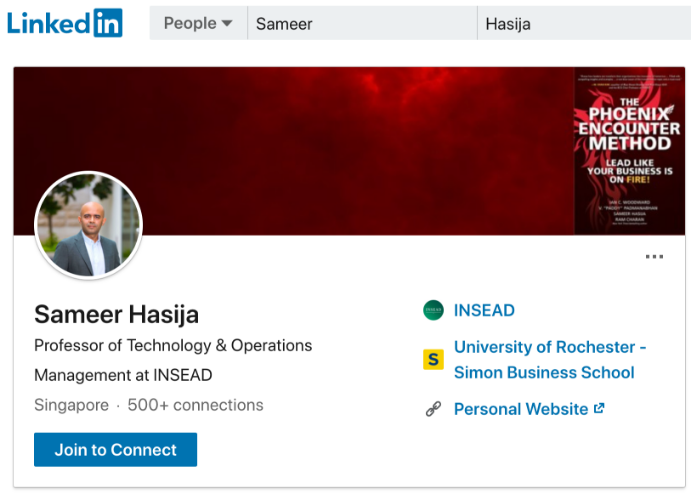Open the People search type dropdown
Viewport: 691px width, 494px height.
[x=198, y=23]
